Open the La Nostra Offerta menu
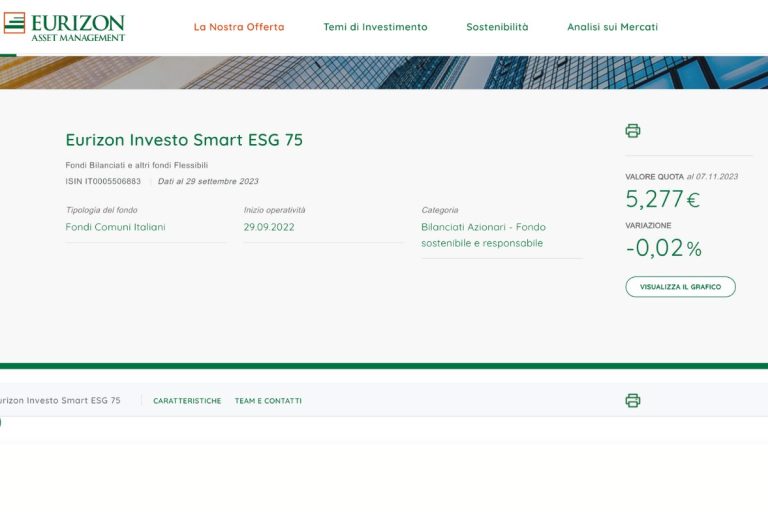The image size is (768, 512). [x=239, y=27]
